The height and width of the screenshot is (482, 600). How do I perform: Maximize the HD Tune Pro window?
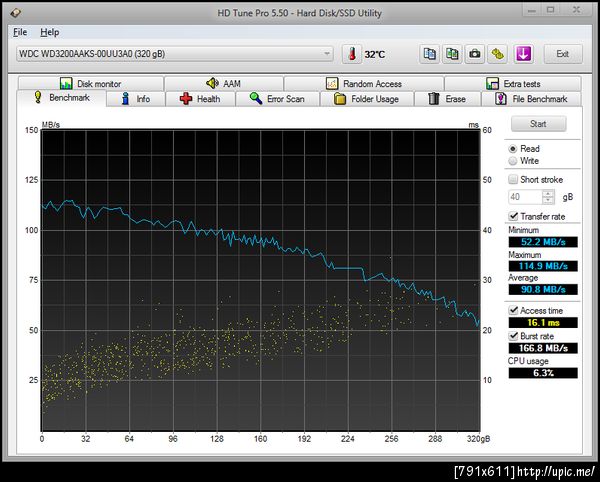(x=550, y=10)
